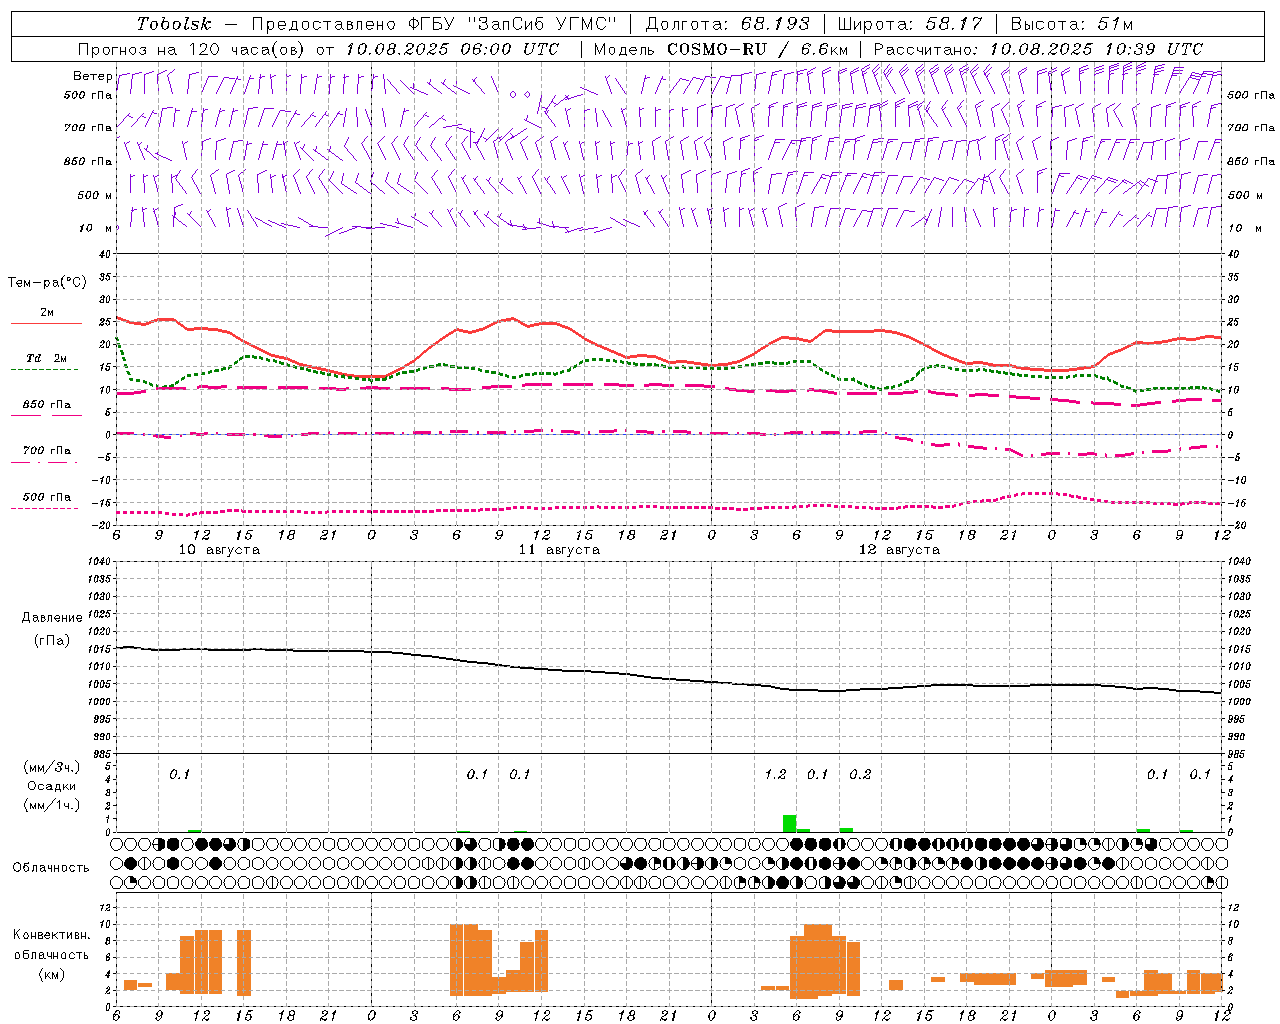Viewport: 1280px width, 1024px height.
Task: Click the 10 августа date label
Action: (x=219, y=550)
